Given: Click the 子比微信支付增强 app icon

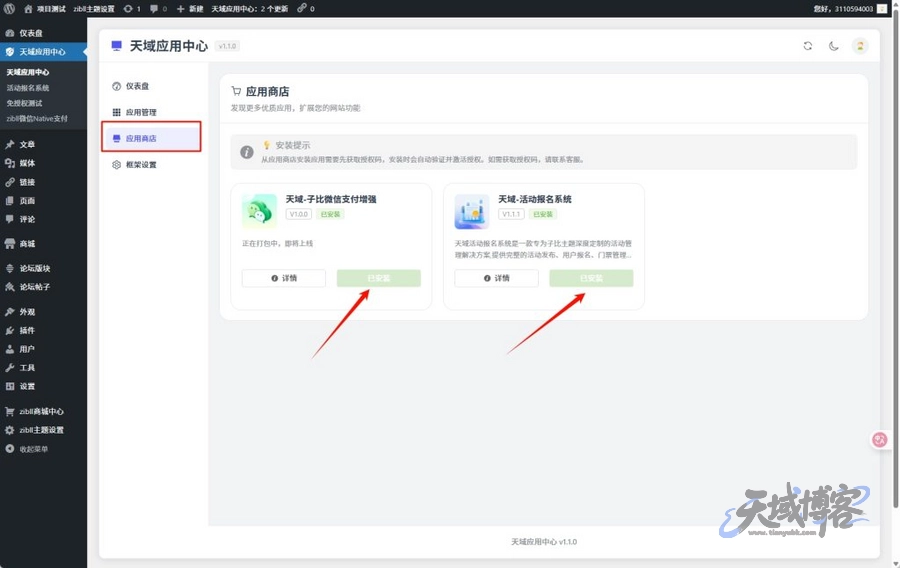Looking at the screenshot, I should (x=259, y=211).
